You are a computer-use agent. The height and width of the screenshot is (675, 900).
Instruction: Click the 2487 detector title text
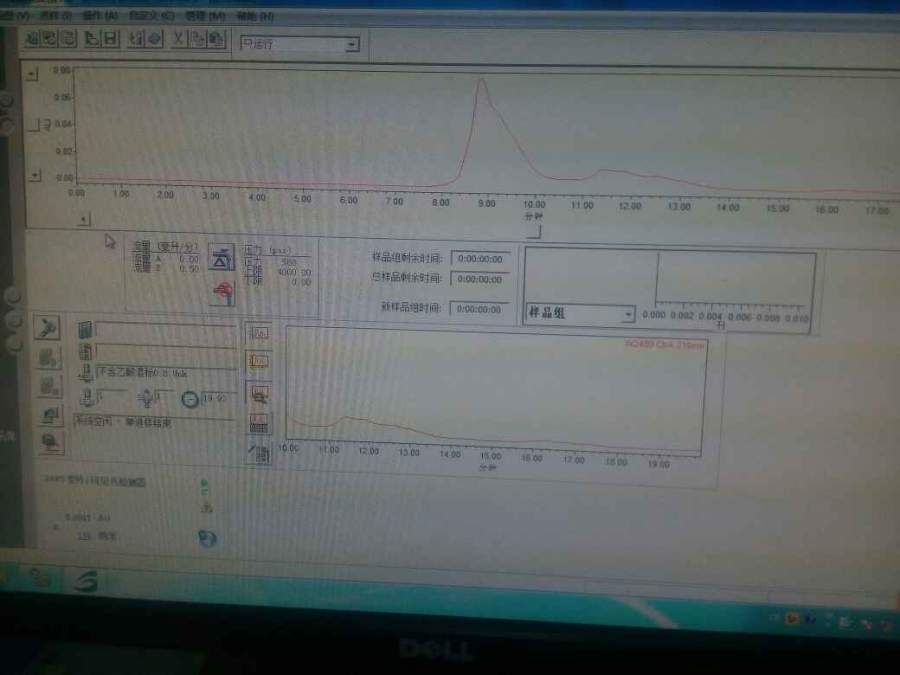(x=95, y=480)
